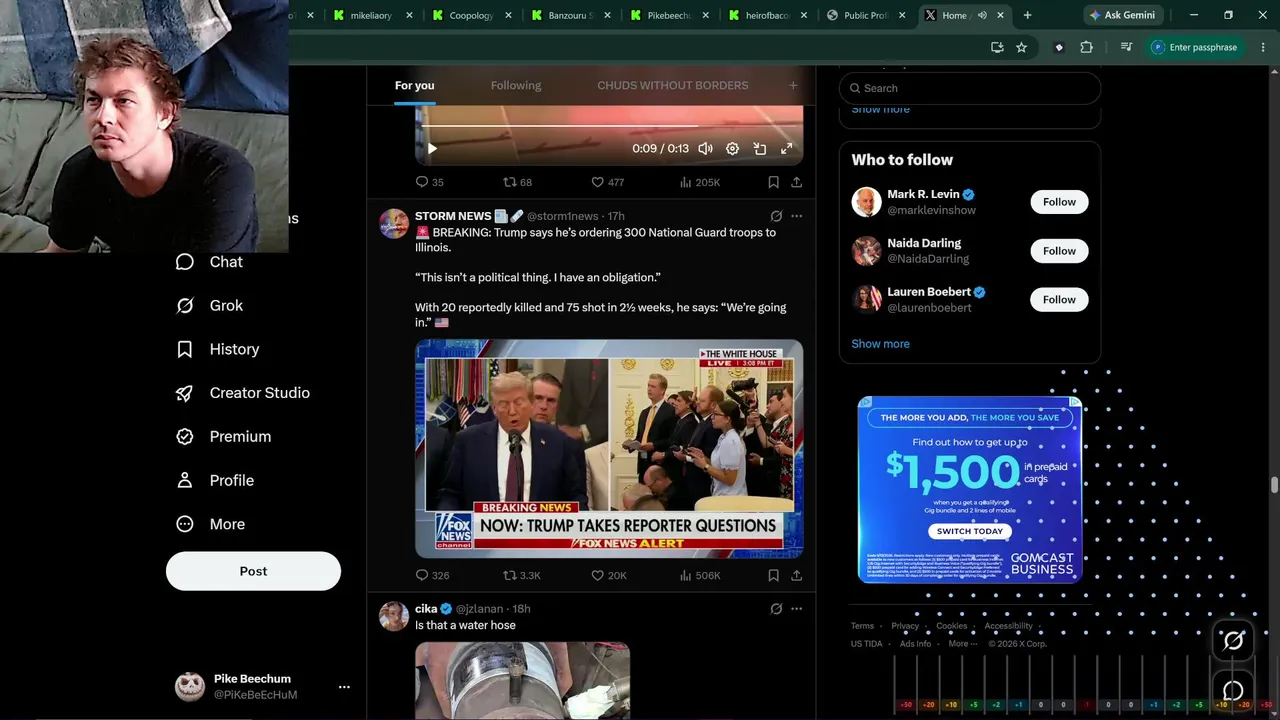
Task: Open more options for STORM NEWS post
Action: pyautogui.click(x=796, y=216)
